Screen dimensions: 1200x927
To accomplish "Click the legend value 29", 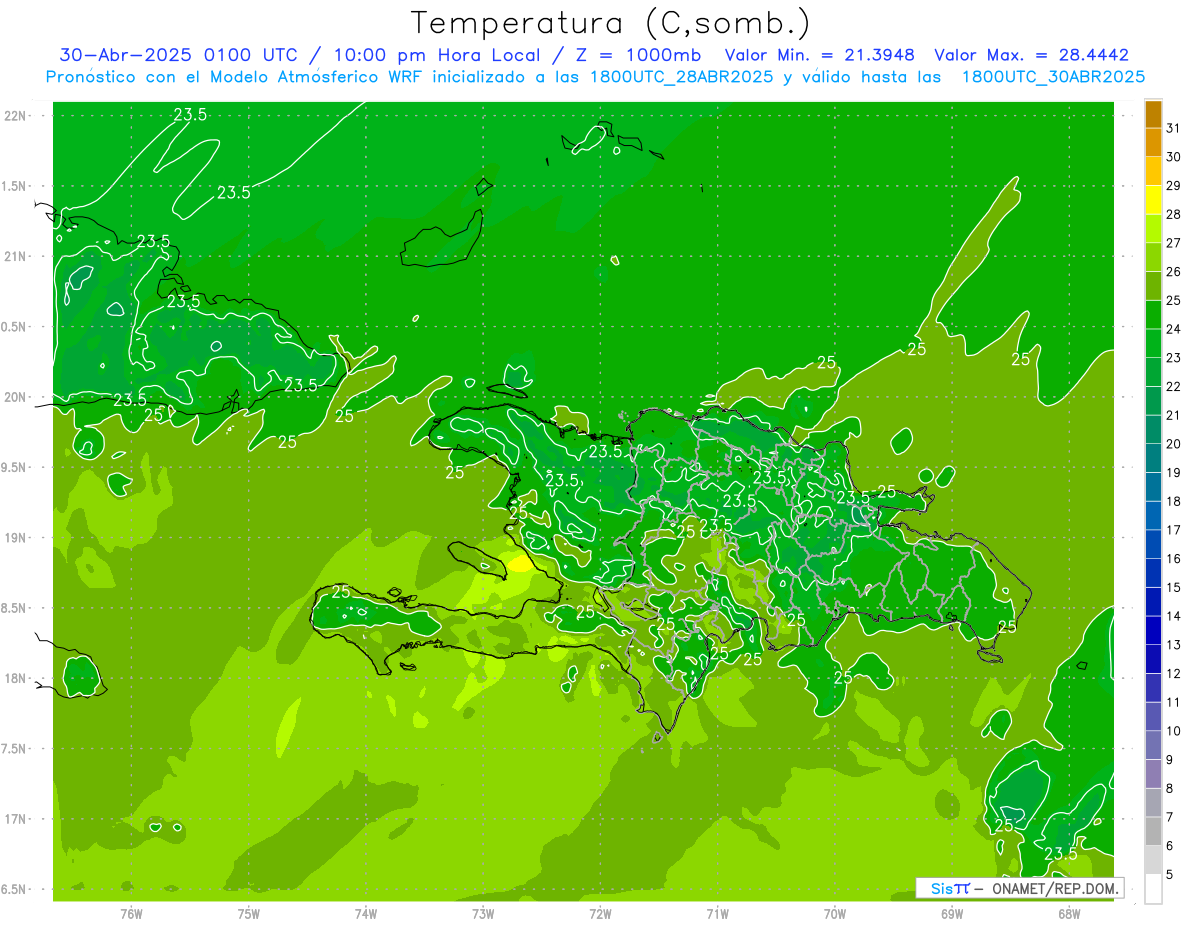I will pyautogui.click(x=1173, y=186).
